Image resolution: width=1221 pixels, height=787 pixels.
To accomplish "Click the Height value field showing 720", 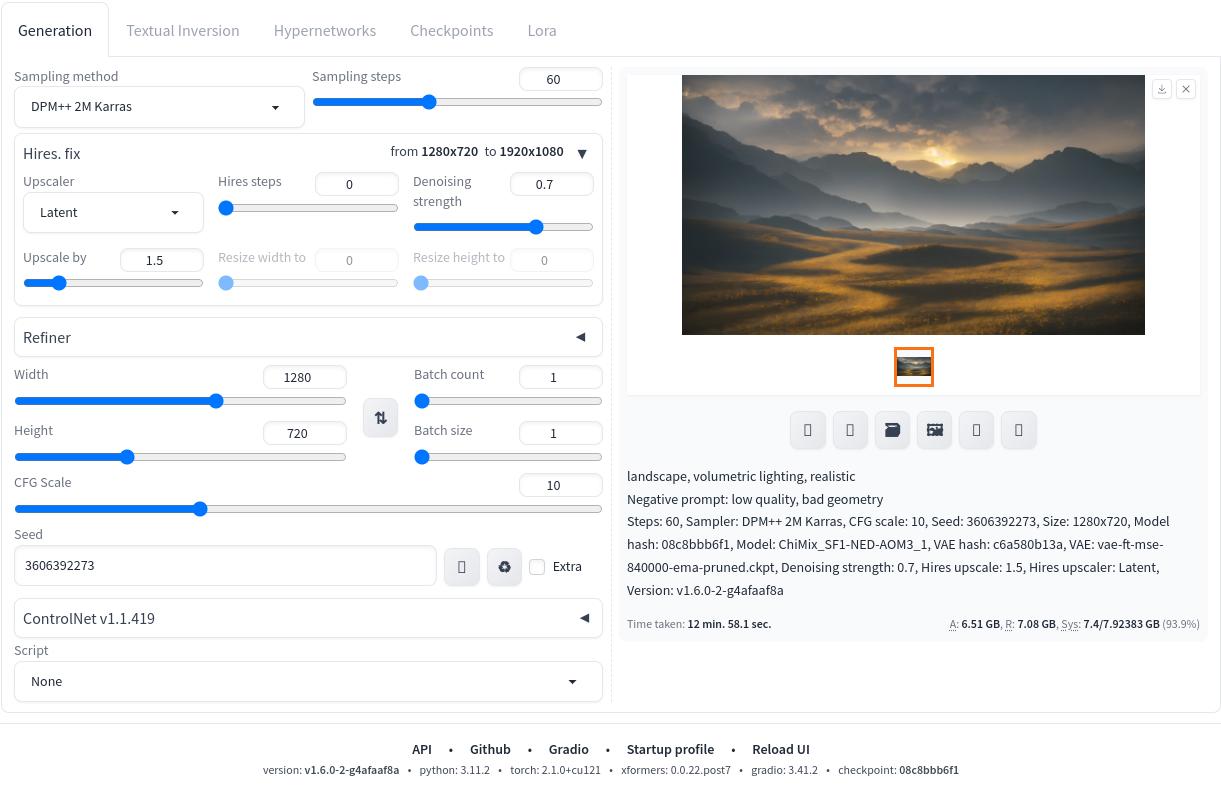I will point(304,433).
